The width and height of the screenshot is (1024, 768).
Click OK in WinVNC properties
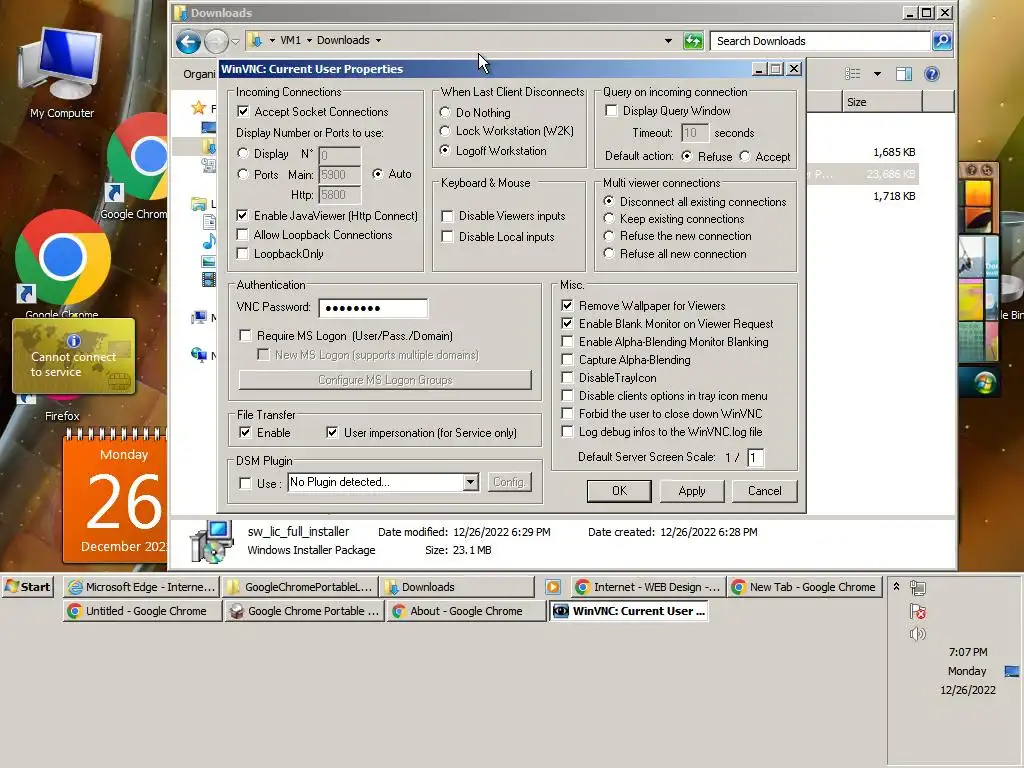619,491
